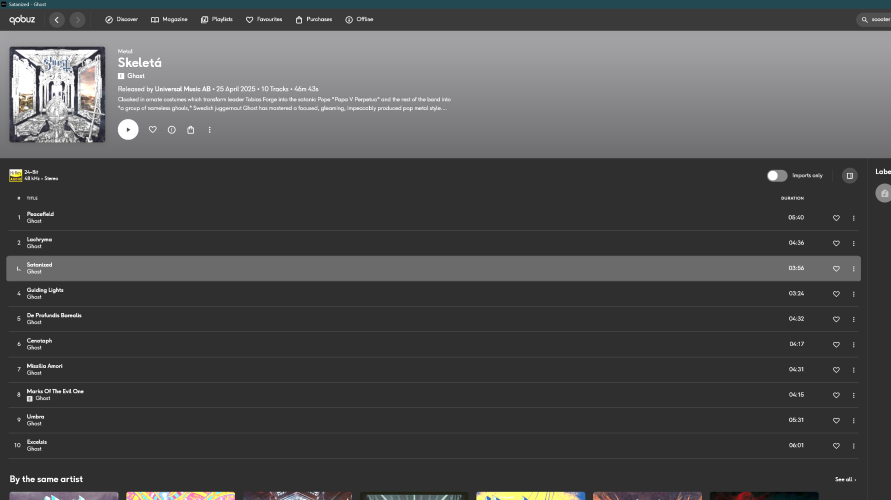Click See all for same artist albums
Viewport: 891px width, 500px height.
click(x=845, y=480)
